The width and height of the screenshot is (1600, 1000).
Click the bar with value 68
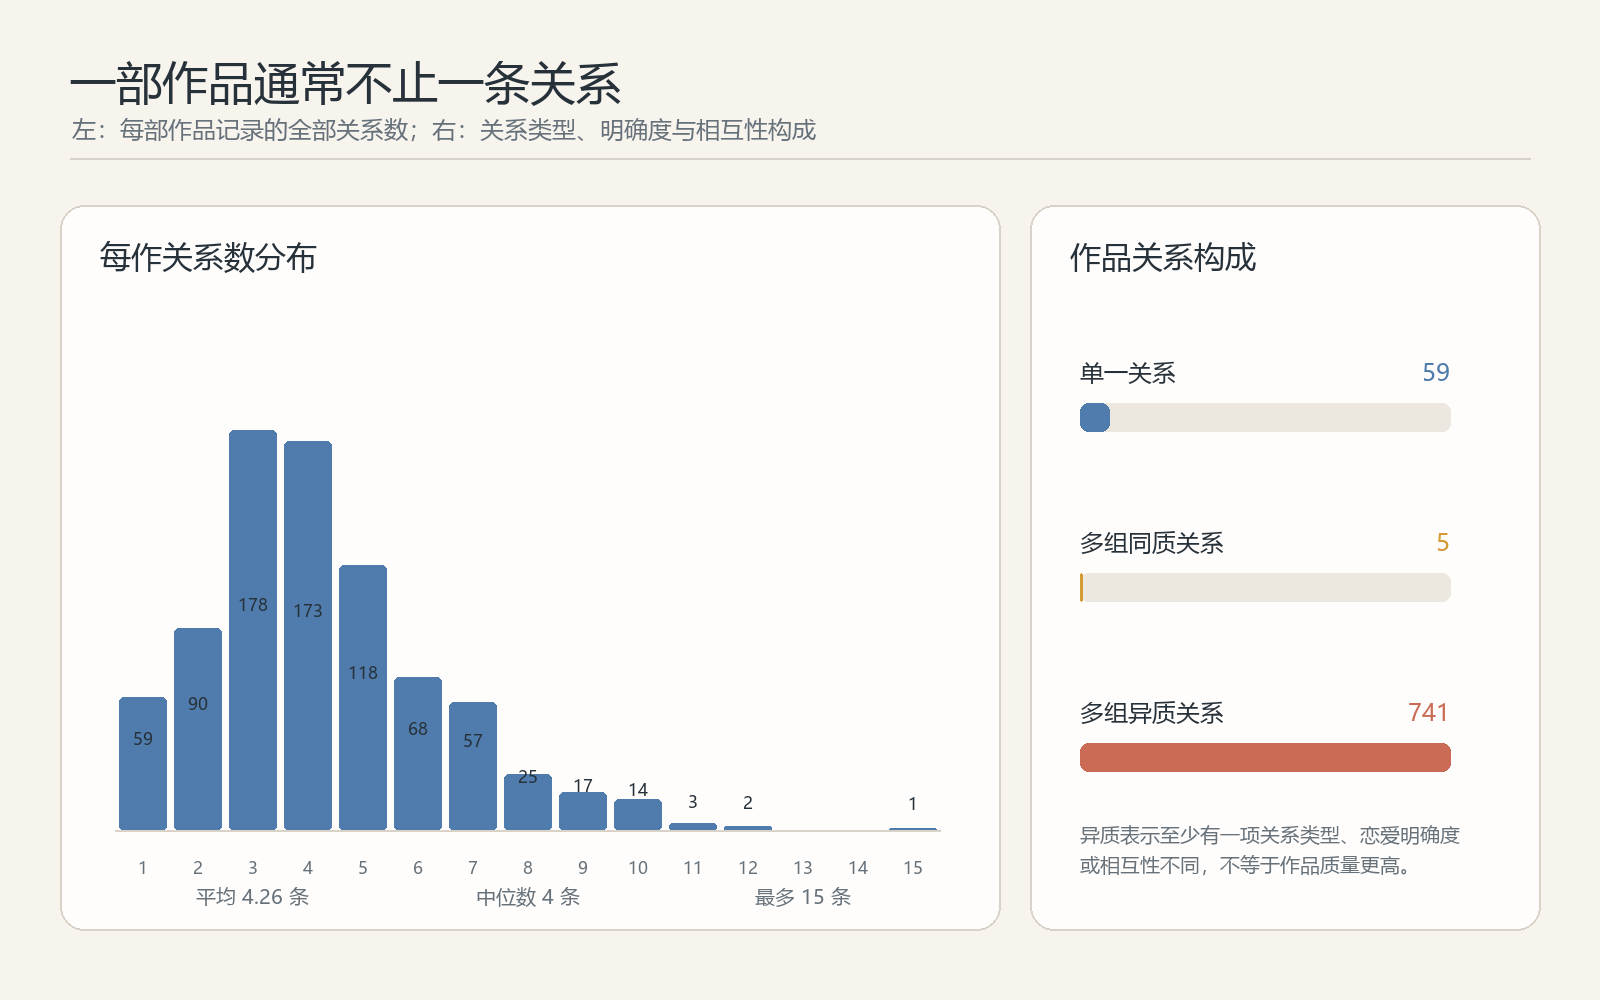point(418,754)
